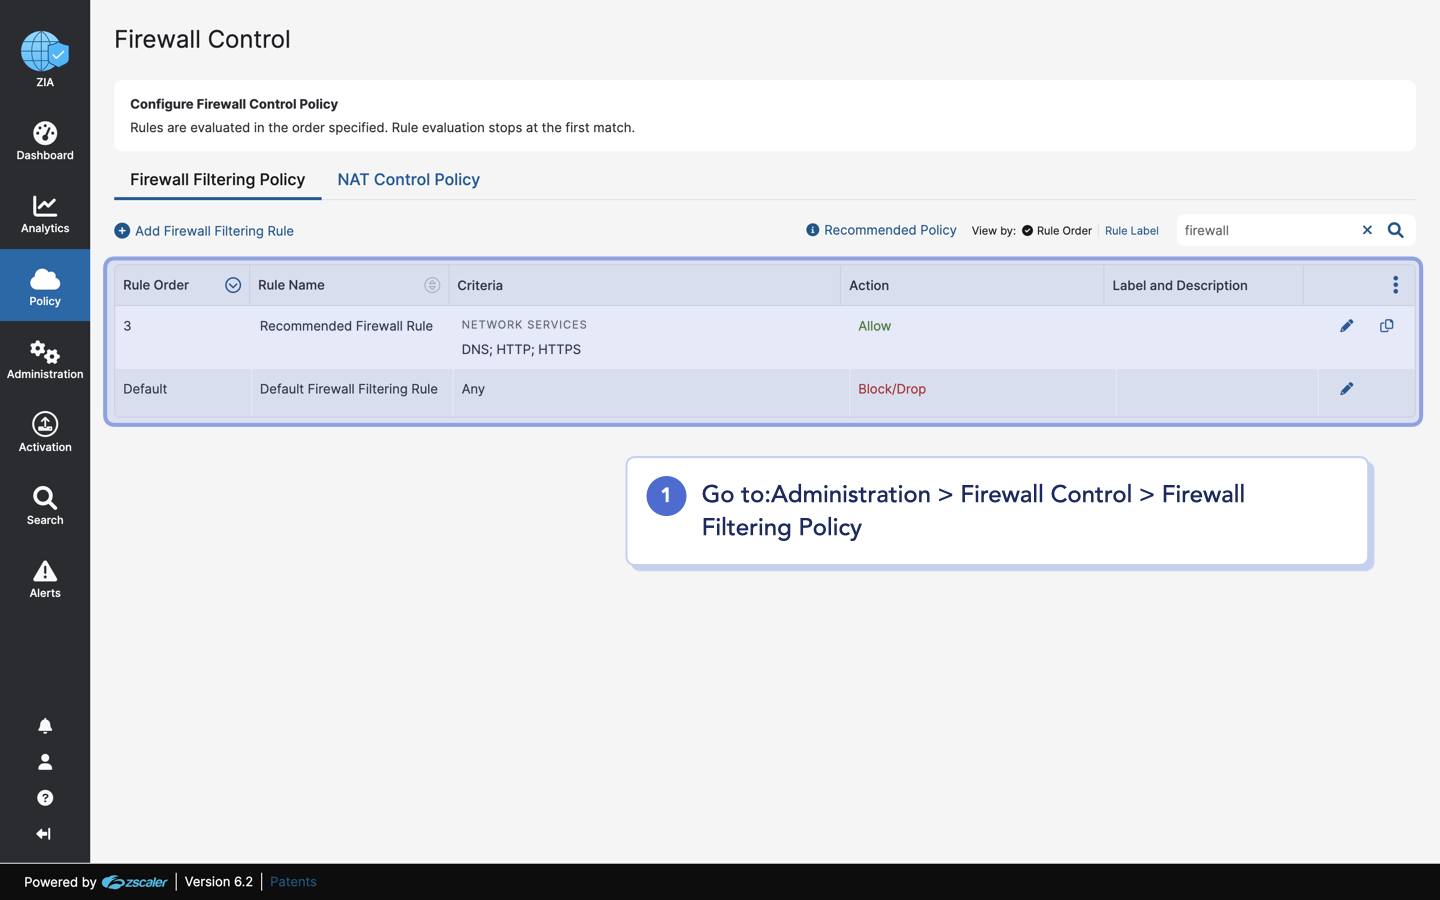The height and width of the screenshot is (900, 1440).
Task: Open the table options three-dot menu
Action: tap(1396, 284)
